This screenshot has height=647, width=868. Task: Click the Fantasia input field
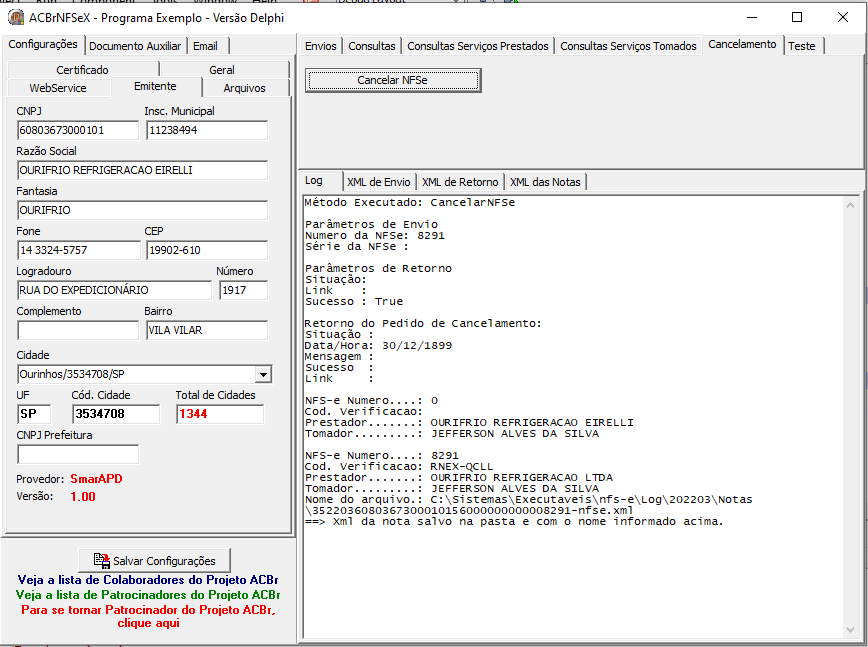(x=142, y=210)
